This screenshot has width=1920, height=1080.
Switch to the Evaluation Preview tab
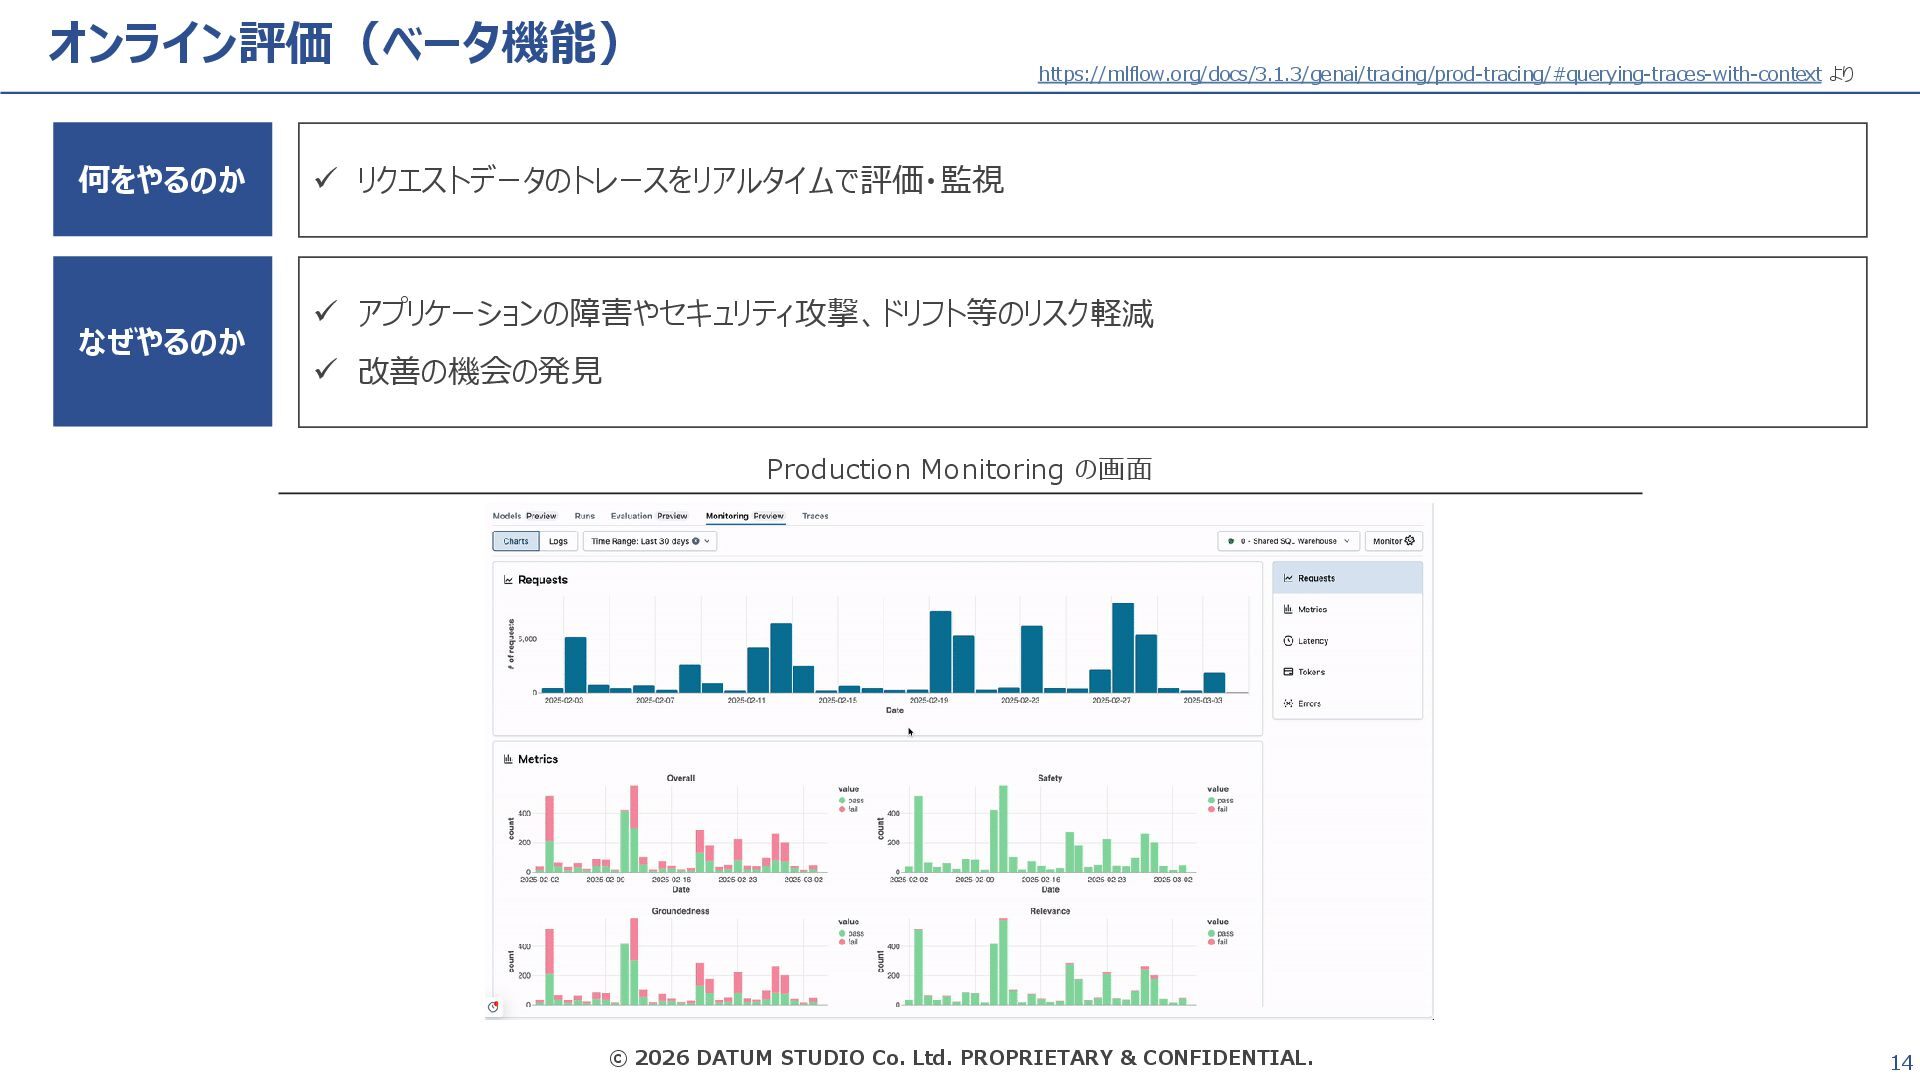coord(649,516)
